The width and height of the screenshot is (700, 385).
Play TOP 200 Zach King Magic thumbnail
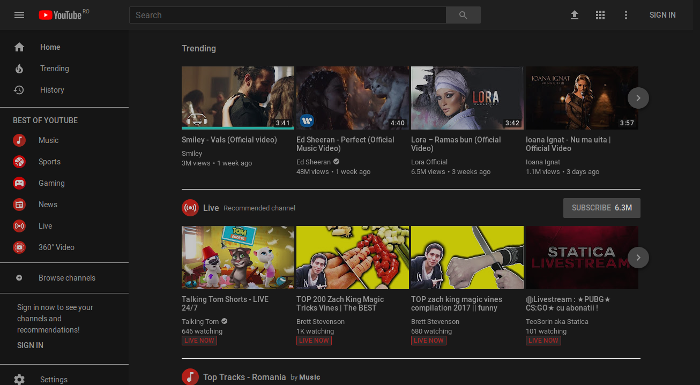[x=352, y=257]
